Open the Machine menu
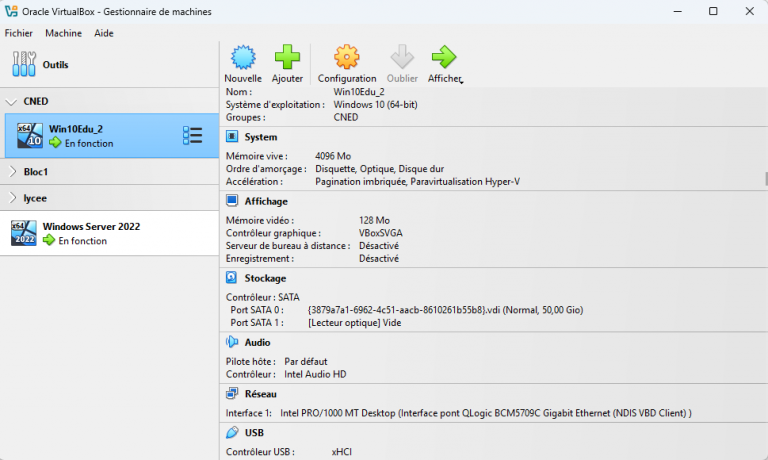This screenshot has height=460, width=768. pos(63,33)
